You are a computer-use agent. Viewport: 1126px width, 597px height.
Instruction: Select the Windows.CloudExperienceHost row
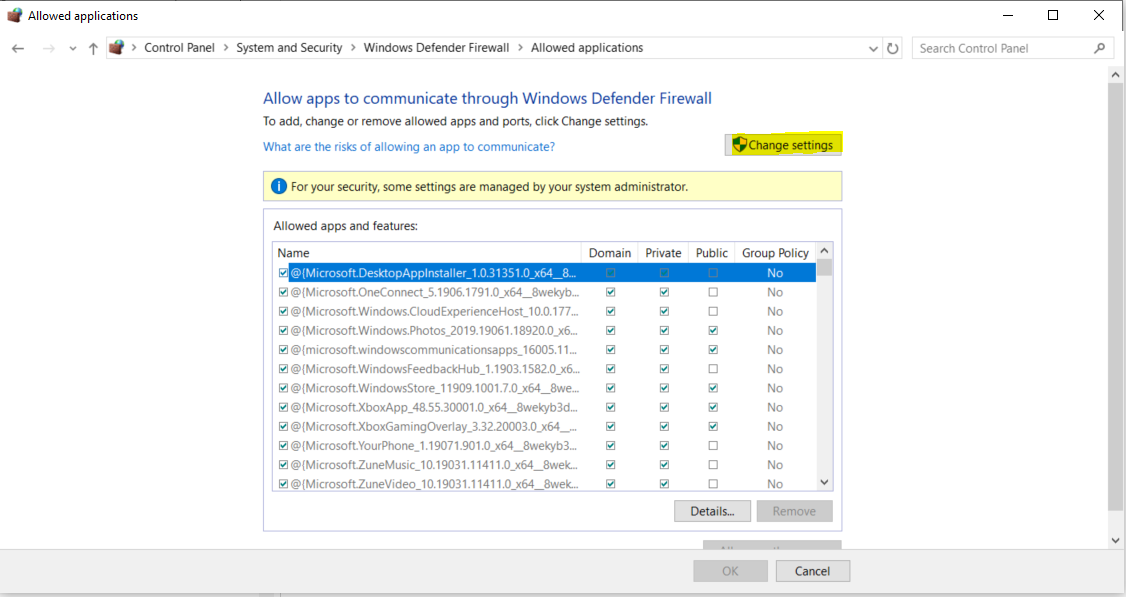(x=546, y=312)
